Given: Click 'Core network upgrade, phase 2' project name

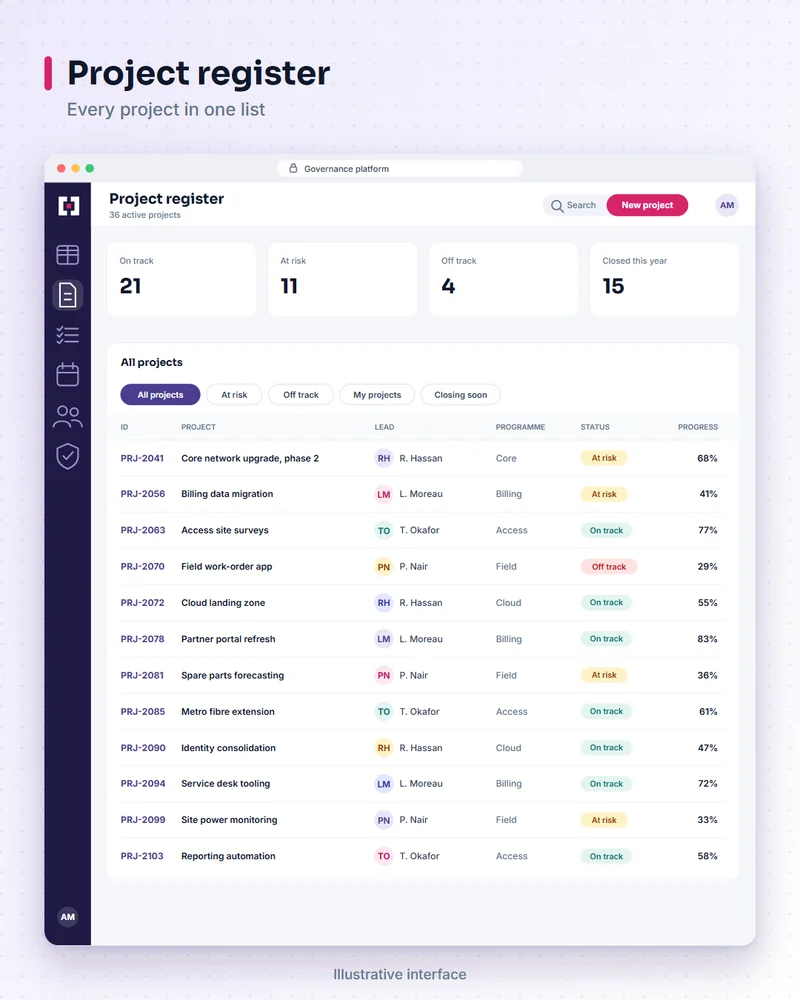Looking at the screenshot, I should pos(250,458).
